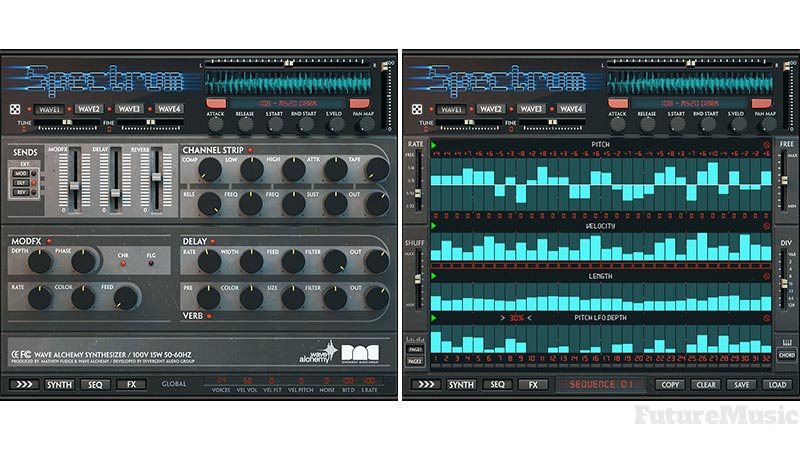The height and width of the screenshot is (450, 800).
Task: Click the dice randomize icon in left window
Action: (15, 109)
